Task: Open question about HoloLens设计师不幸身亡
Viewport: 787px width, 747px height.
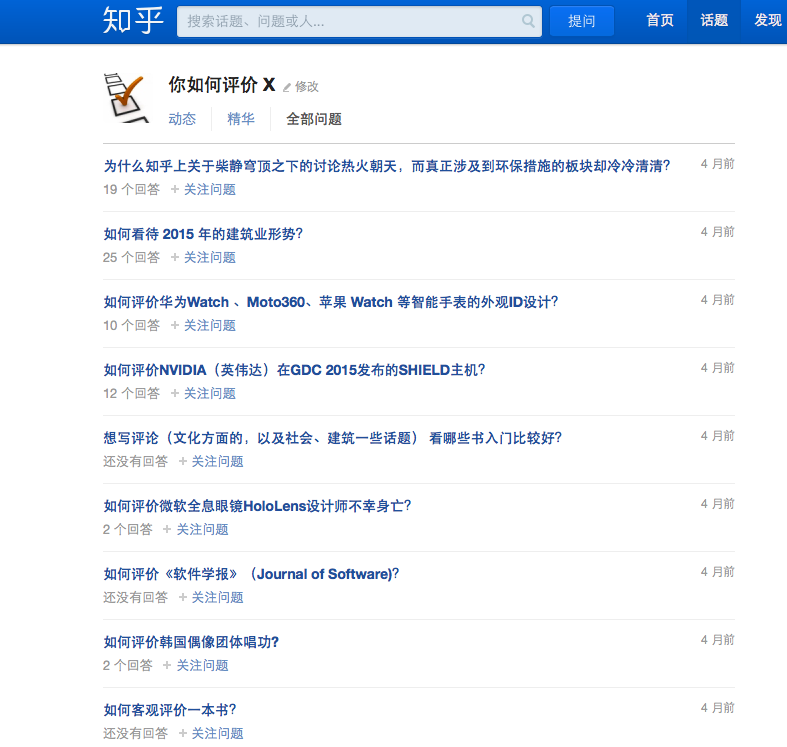Action: [x=257, y=506]
